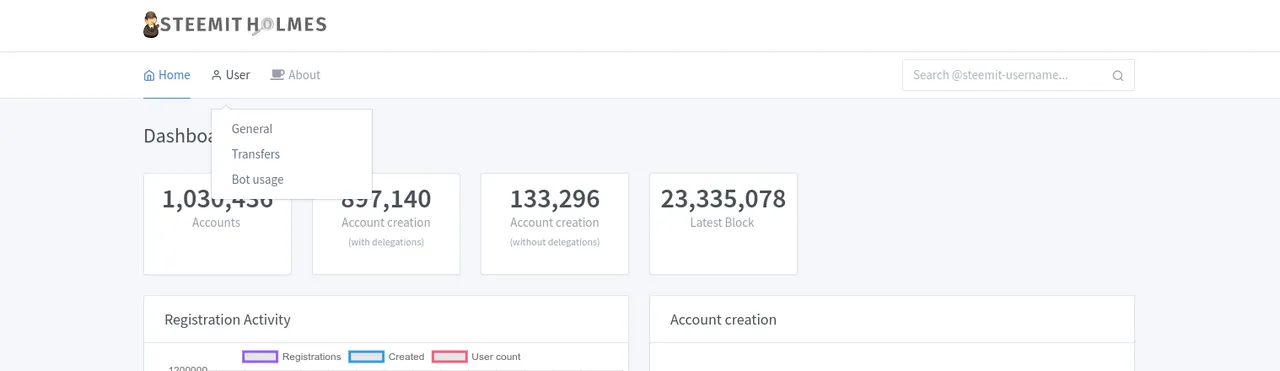Screen dimensions: 1280x371
Task: Select General from the User dropdown
Action: (x=252, y=129)
